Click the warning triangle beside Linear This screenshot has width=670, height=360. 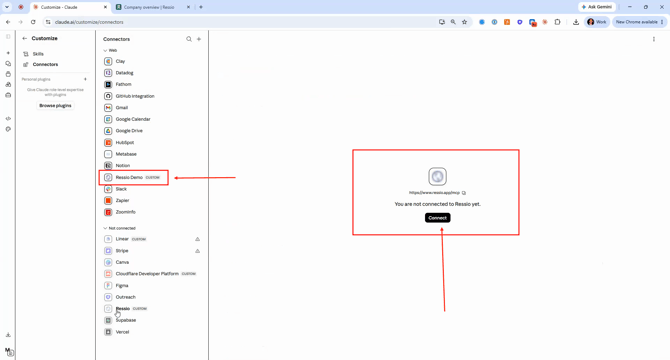tap(197, 239)
